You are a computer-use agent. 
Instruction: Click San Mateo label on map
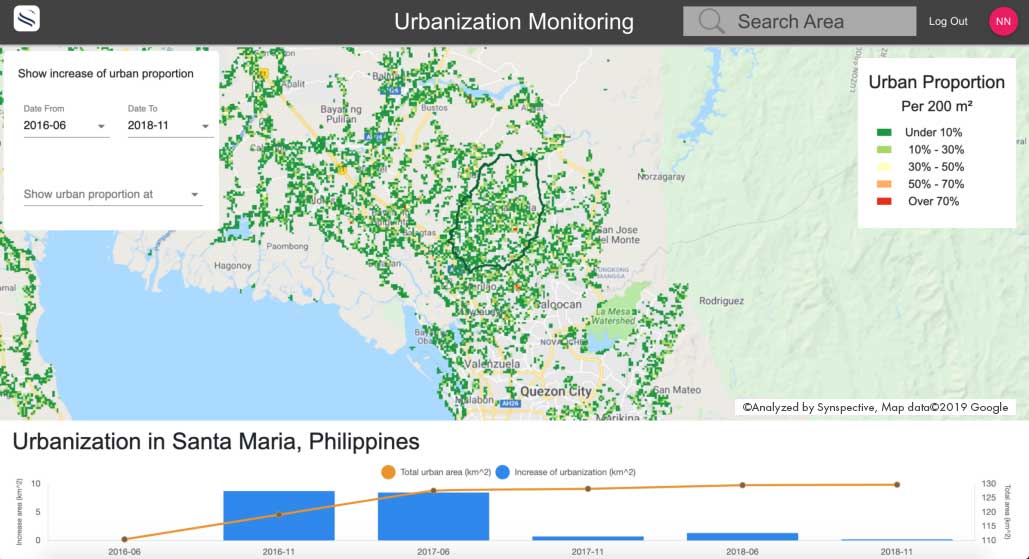pyautogui.click(x=677, y=390)
